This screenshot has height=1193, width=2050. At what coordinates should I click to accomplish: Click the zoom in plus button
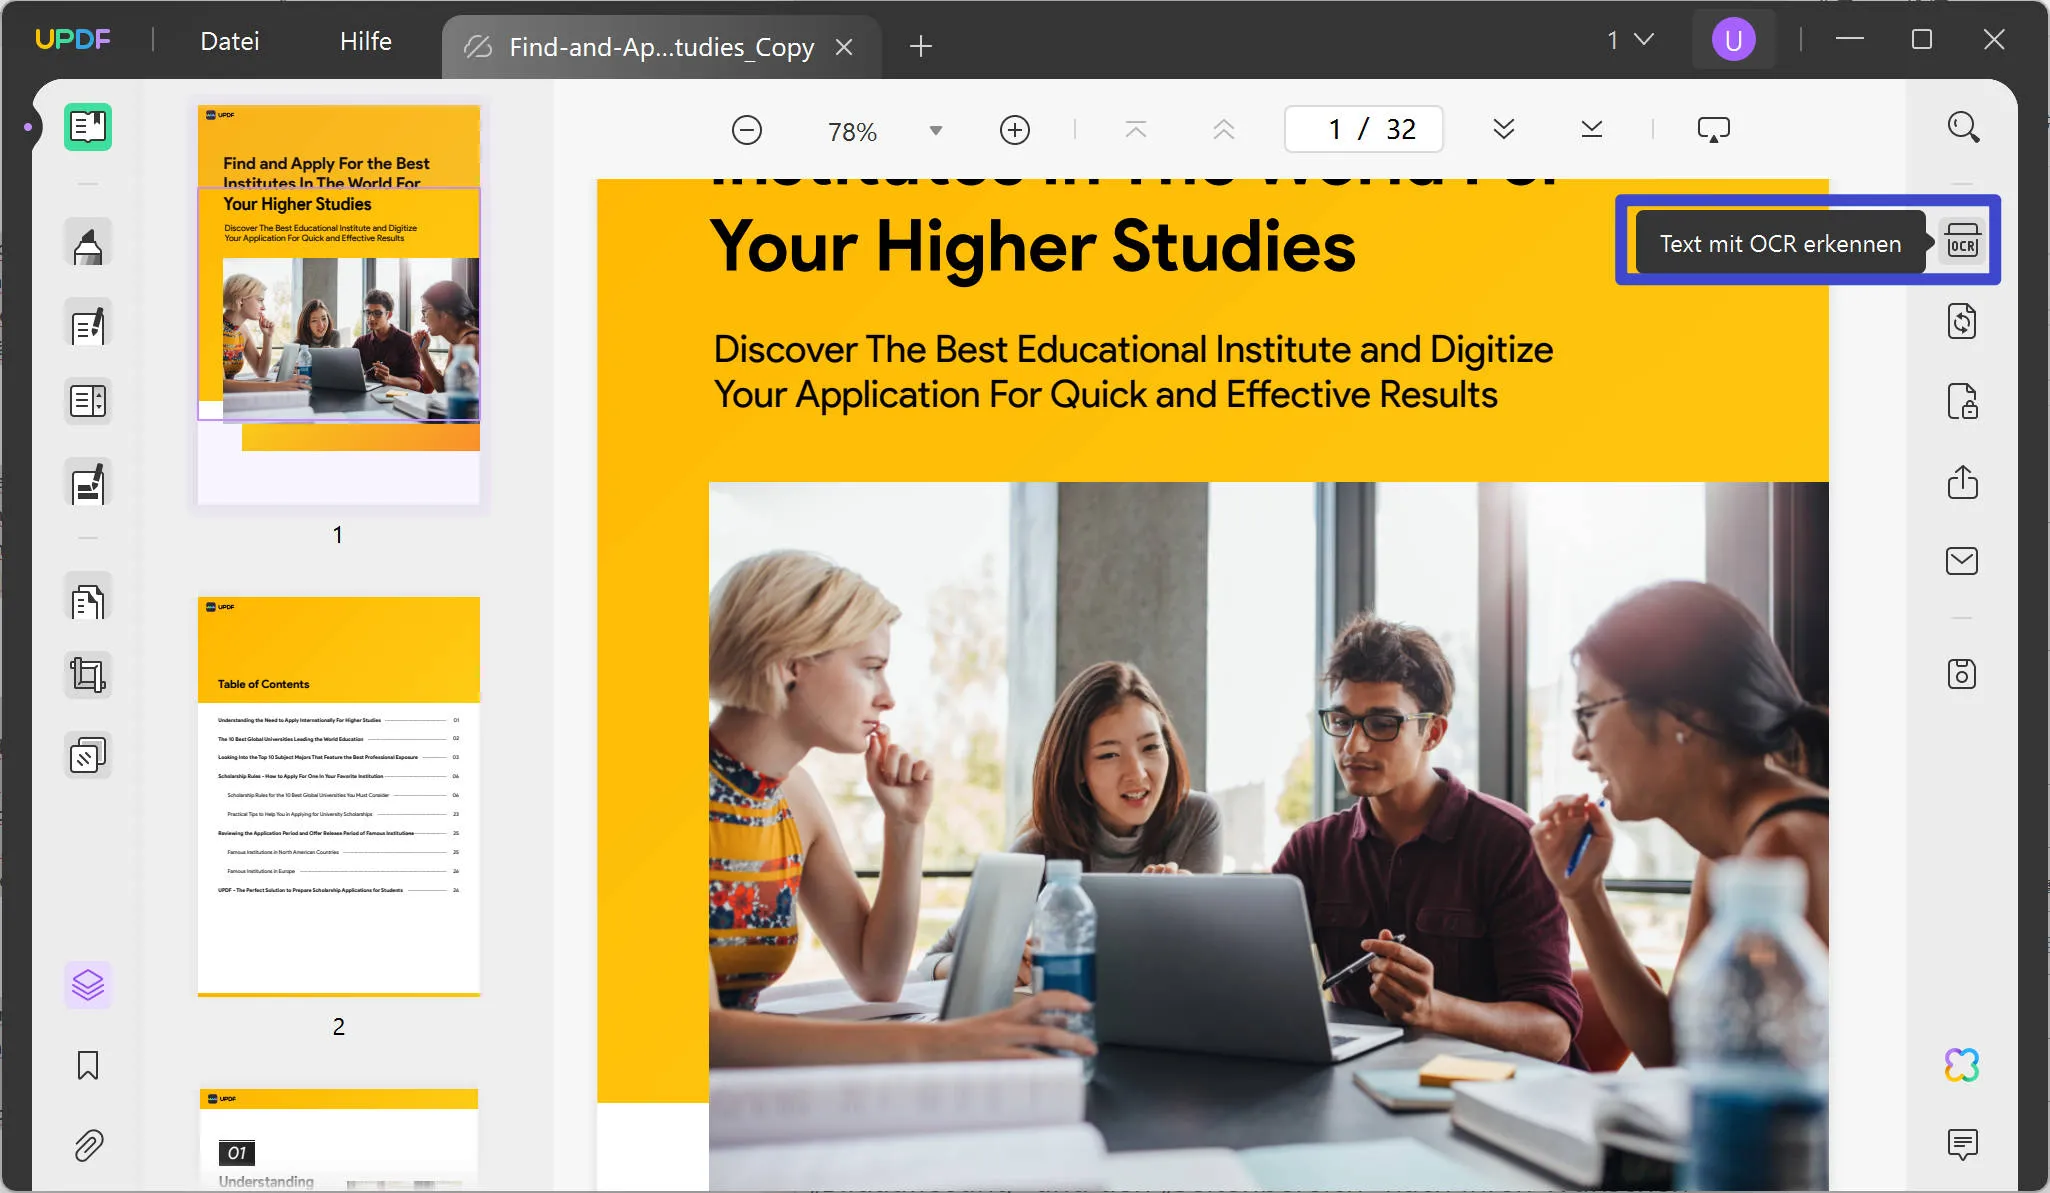[x=1014, y=130]
